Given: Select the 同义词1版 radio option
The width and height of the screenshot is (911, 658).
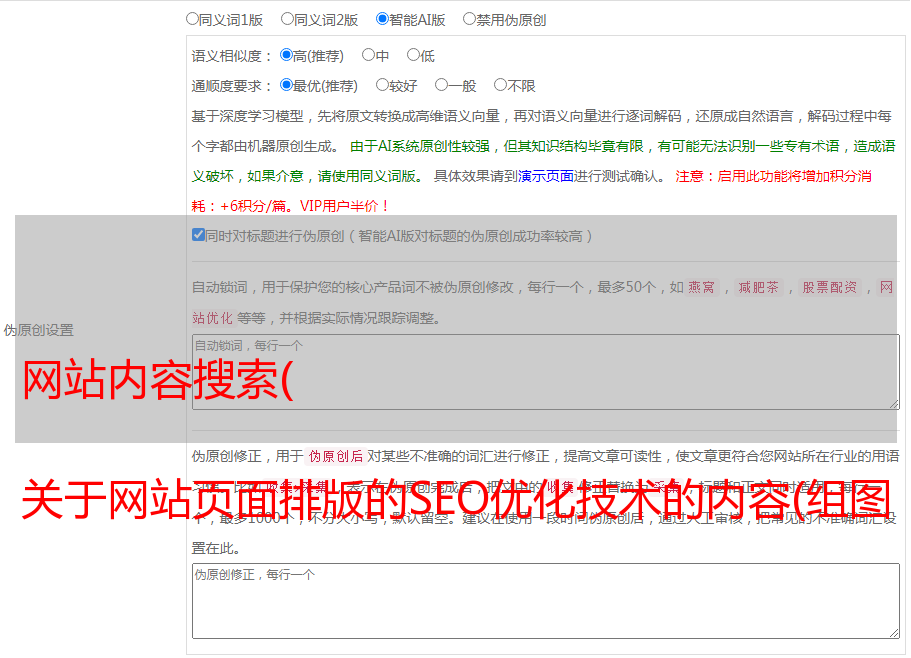Looking at the screenshot, I should click(192, 19).
